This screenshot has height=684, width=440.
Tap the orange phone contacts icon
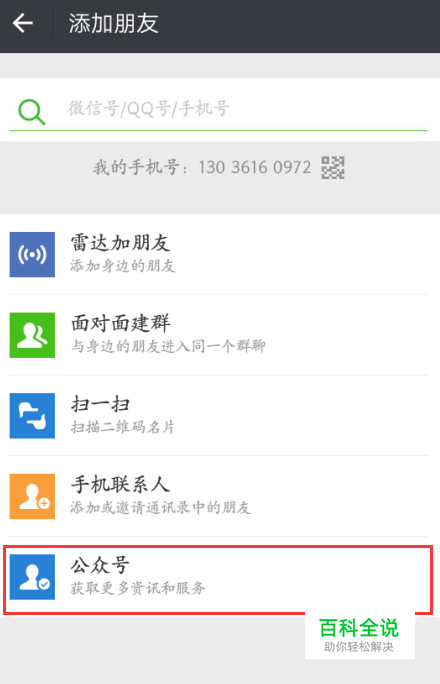coord(32,496)
